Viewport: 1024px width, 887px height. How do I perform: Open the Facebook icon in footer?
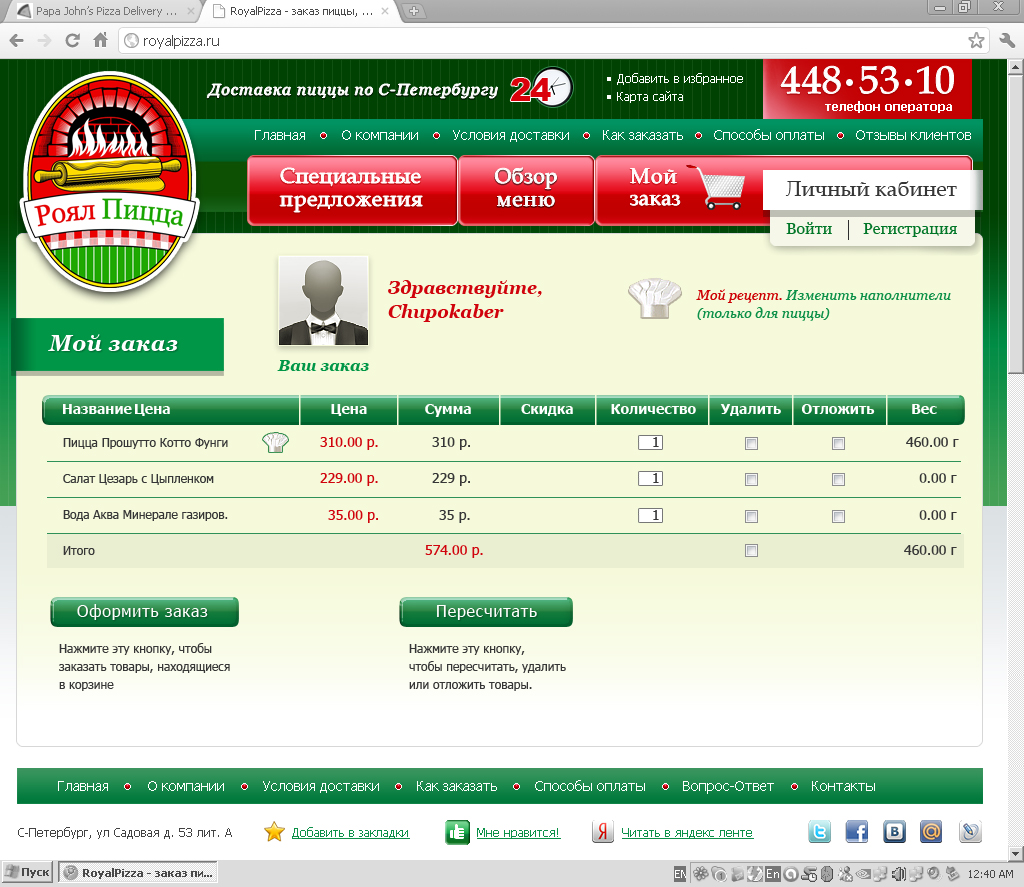pos(857,831)
